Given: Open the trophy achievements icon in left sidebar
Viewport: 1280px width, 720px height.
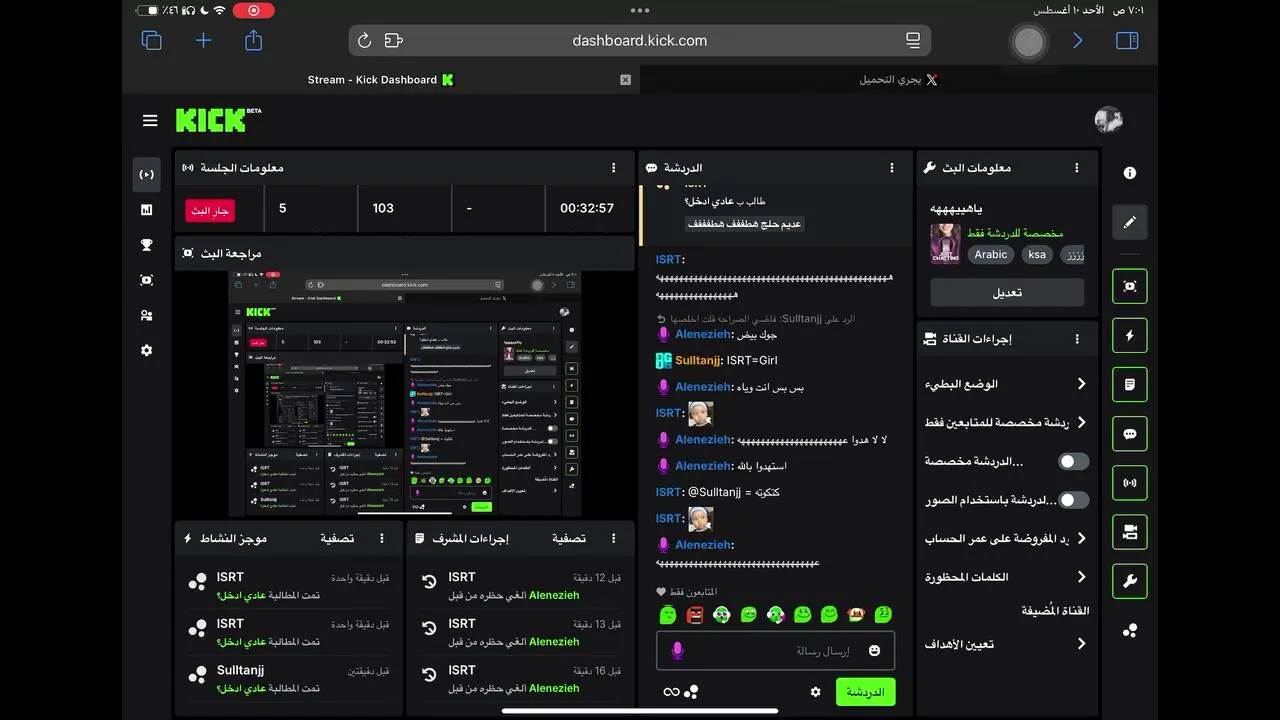Looking at the screenshot, I should point(147,245).
